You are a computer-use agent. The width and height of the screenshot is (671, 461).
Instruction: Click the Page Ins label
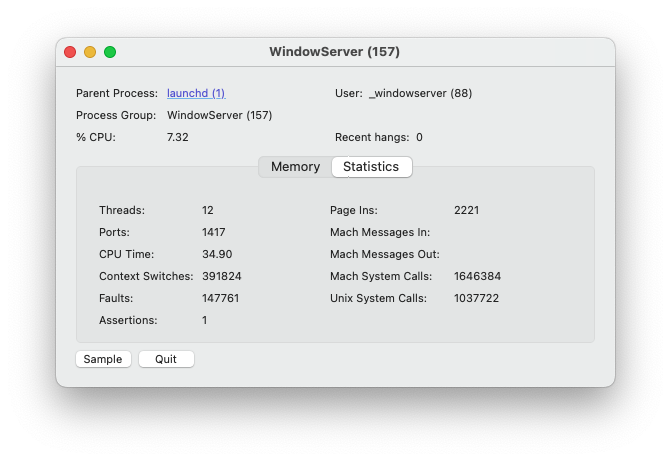(x=354, y=210)
